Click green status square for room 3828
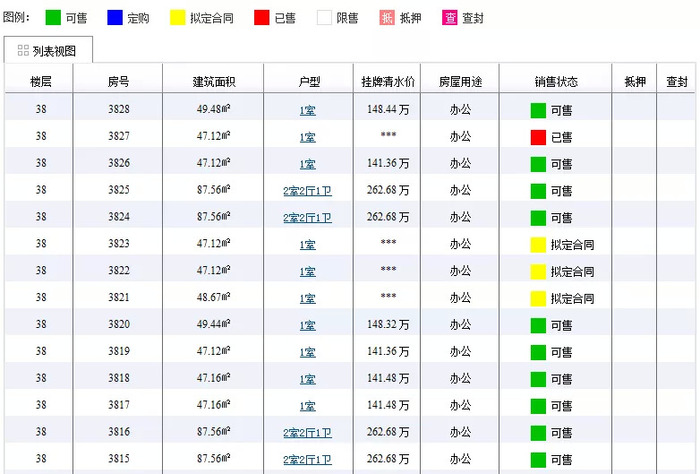The image size is (700, 474). 538,110
